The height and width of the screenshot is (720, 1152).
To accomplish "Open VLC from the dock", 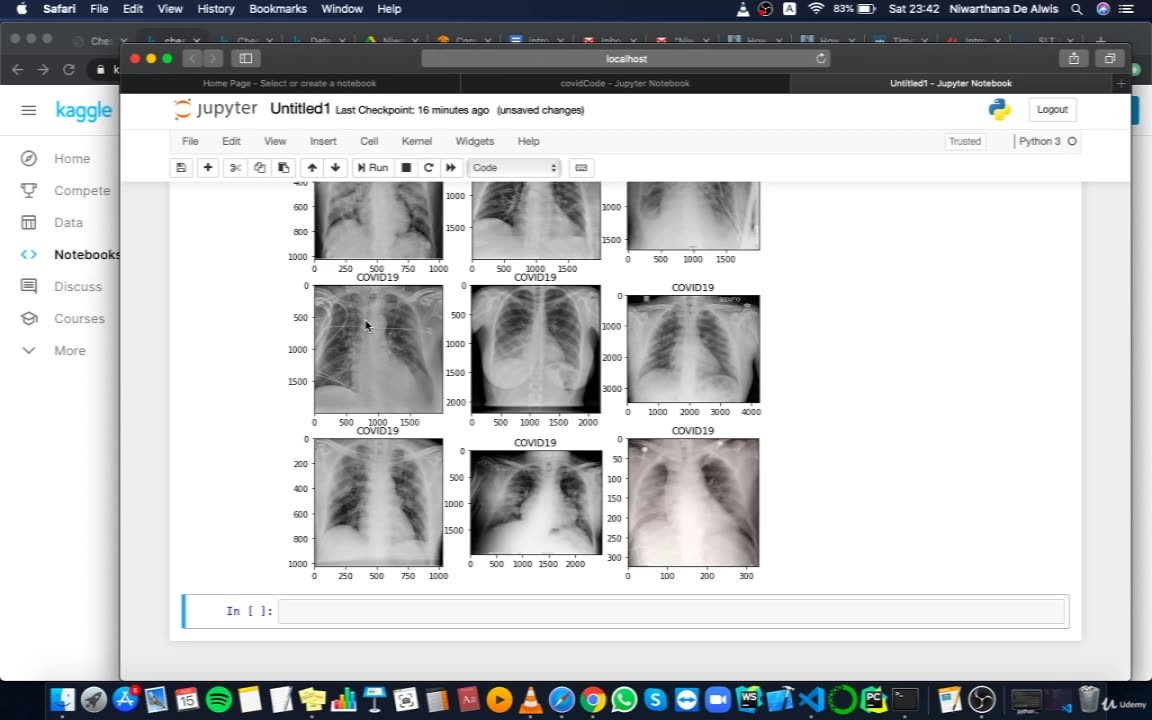I will [x=530, y=699].
